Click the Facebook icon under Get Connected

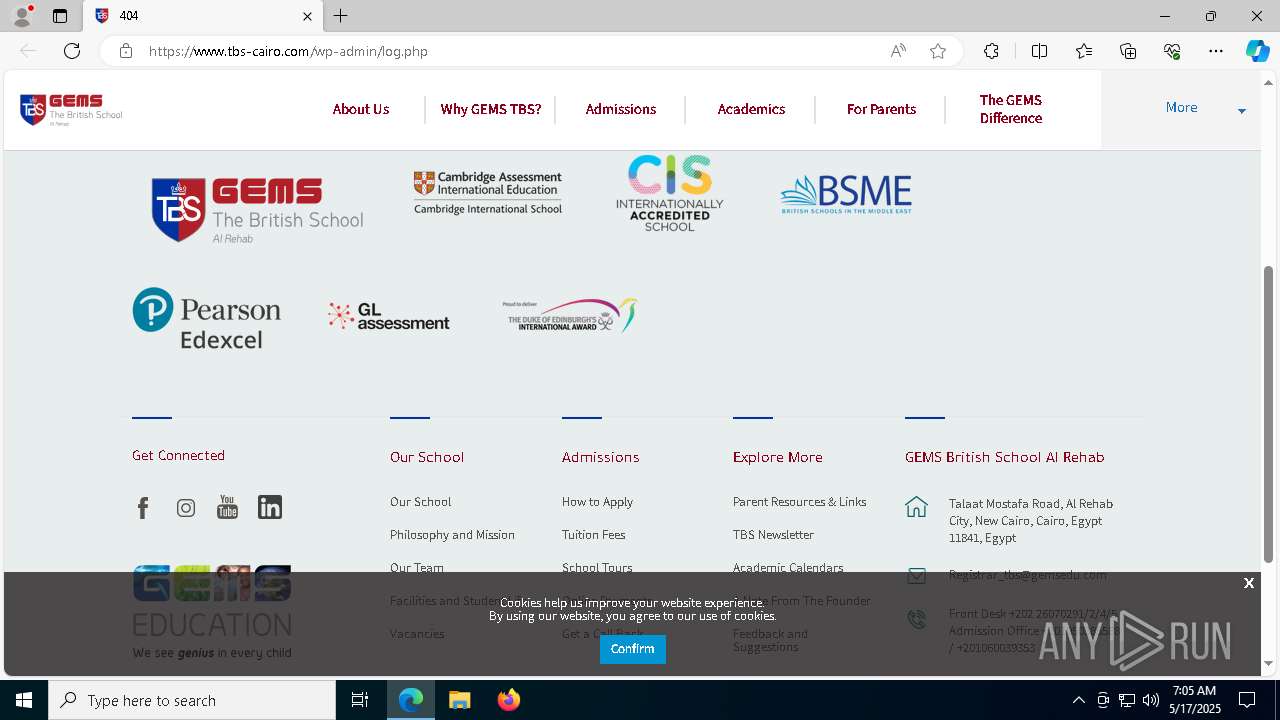click(x=143, y=508)
